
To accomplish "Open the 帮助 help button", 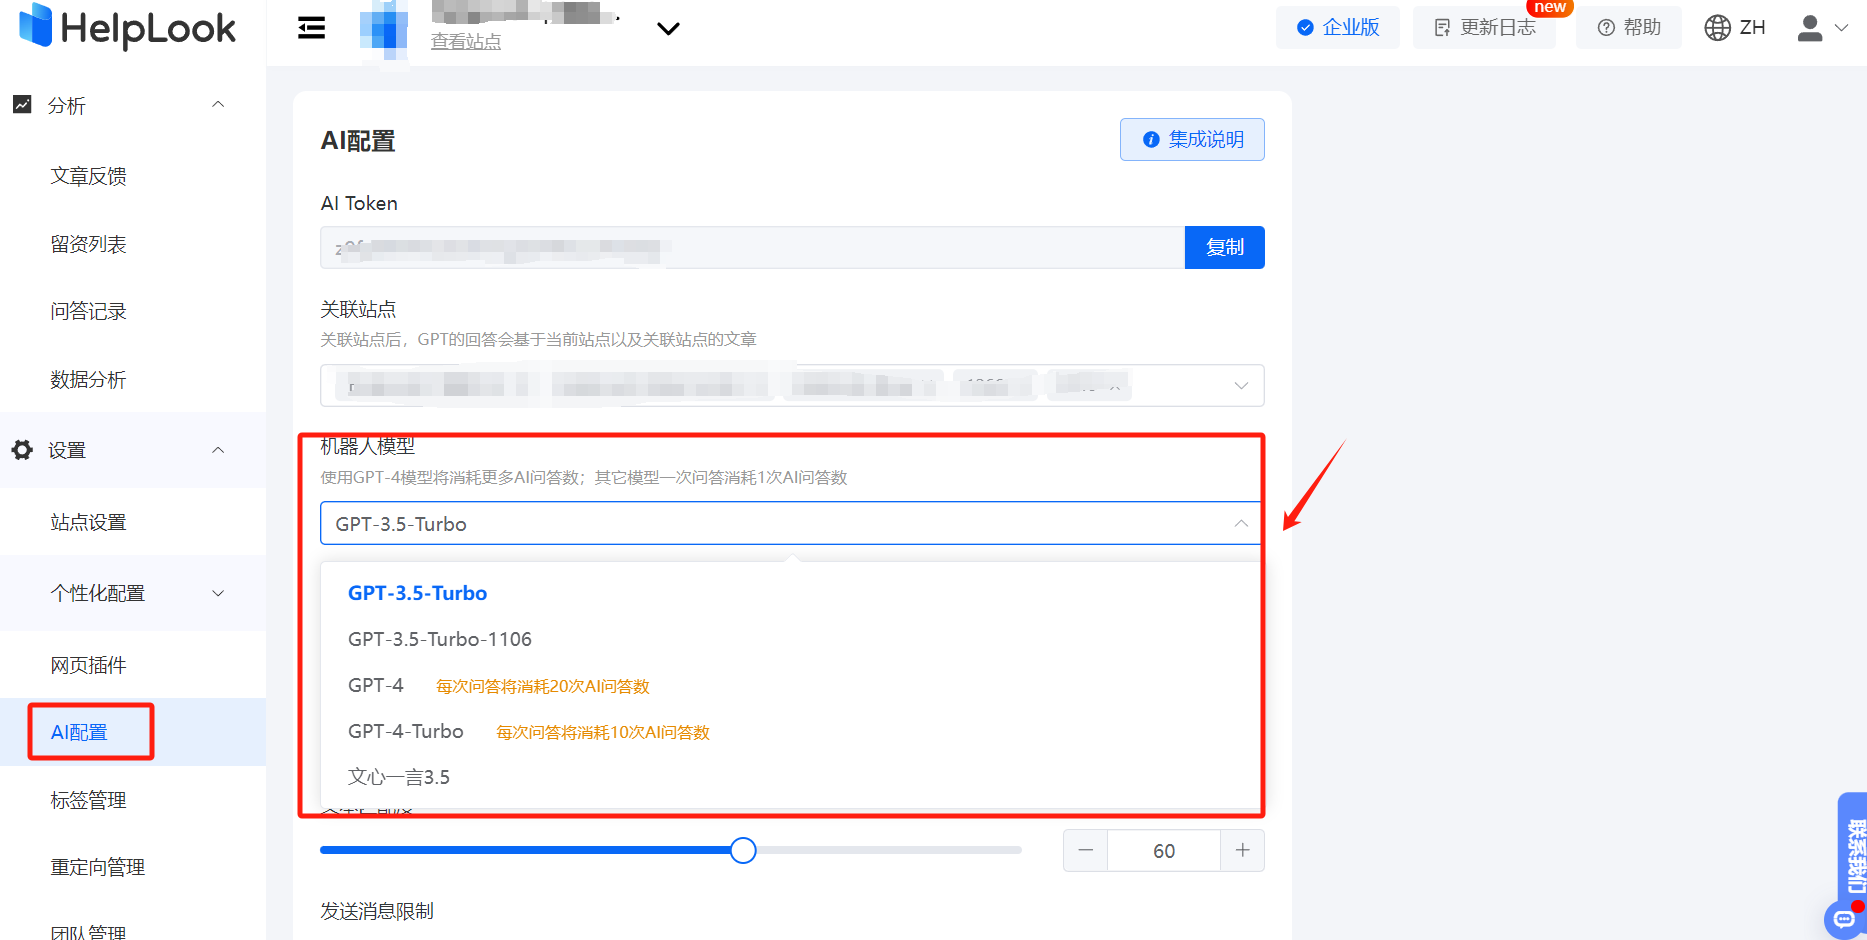I will pyautogui.click(x=1629, y=27).
